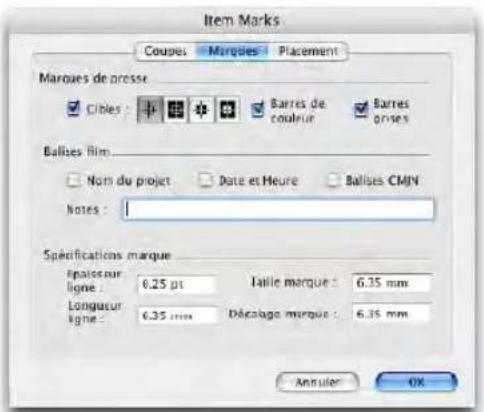Click the Spécifications marque section heading
The height and width of the screenshot is (412, 484).
click(x=107, y=255)
